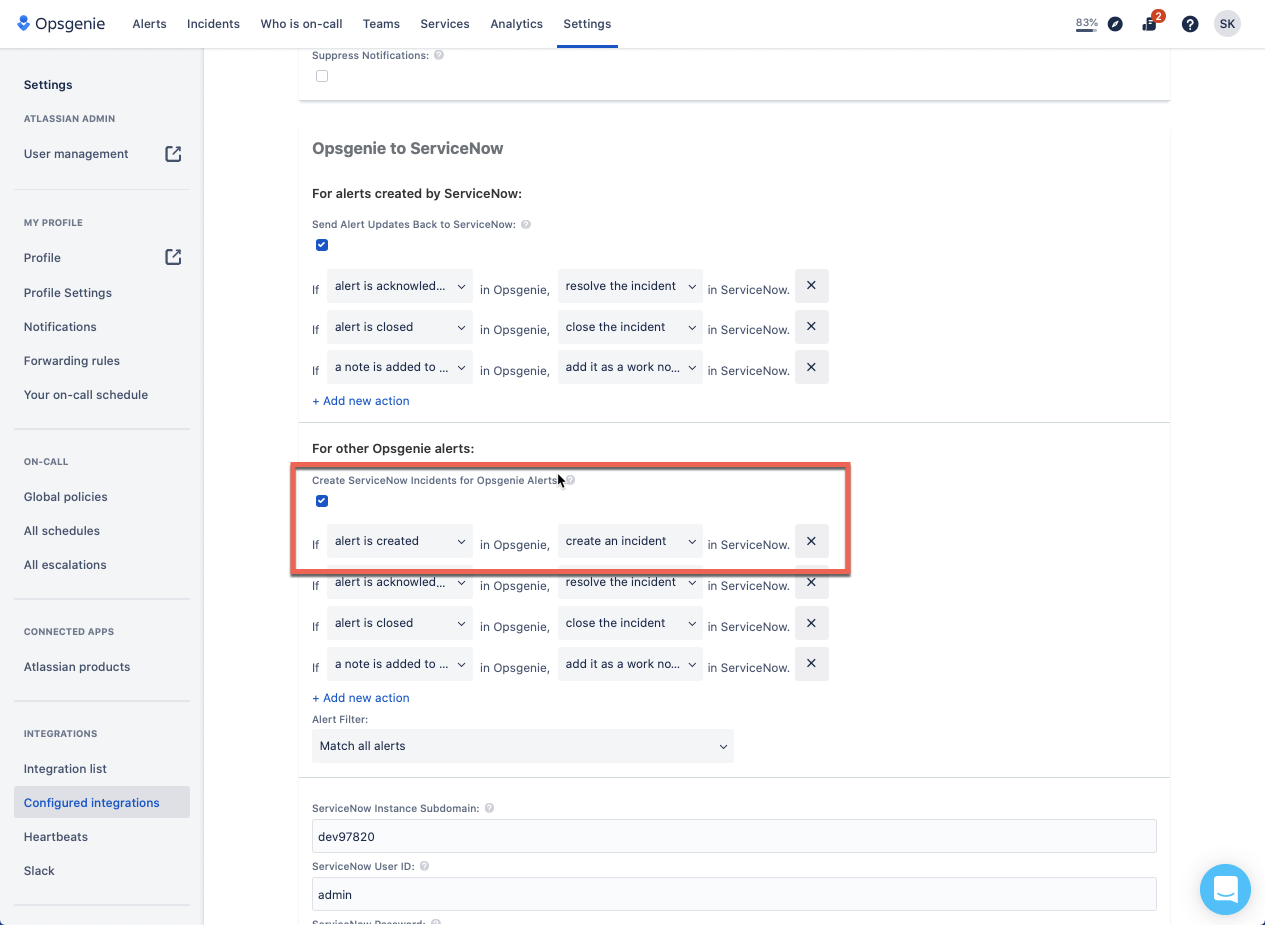Image resolution: width=1265 pixels, height=925 pixels.
Task: Toggle Suppress Notifications checkbox
Action: pyautogui.click(x=322, y=76)
